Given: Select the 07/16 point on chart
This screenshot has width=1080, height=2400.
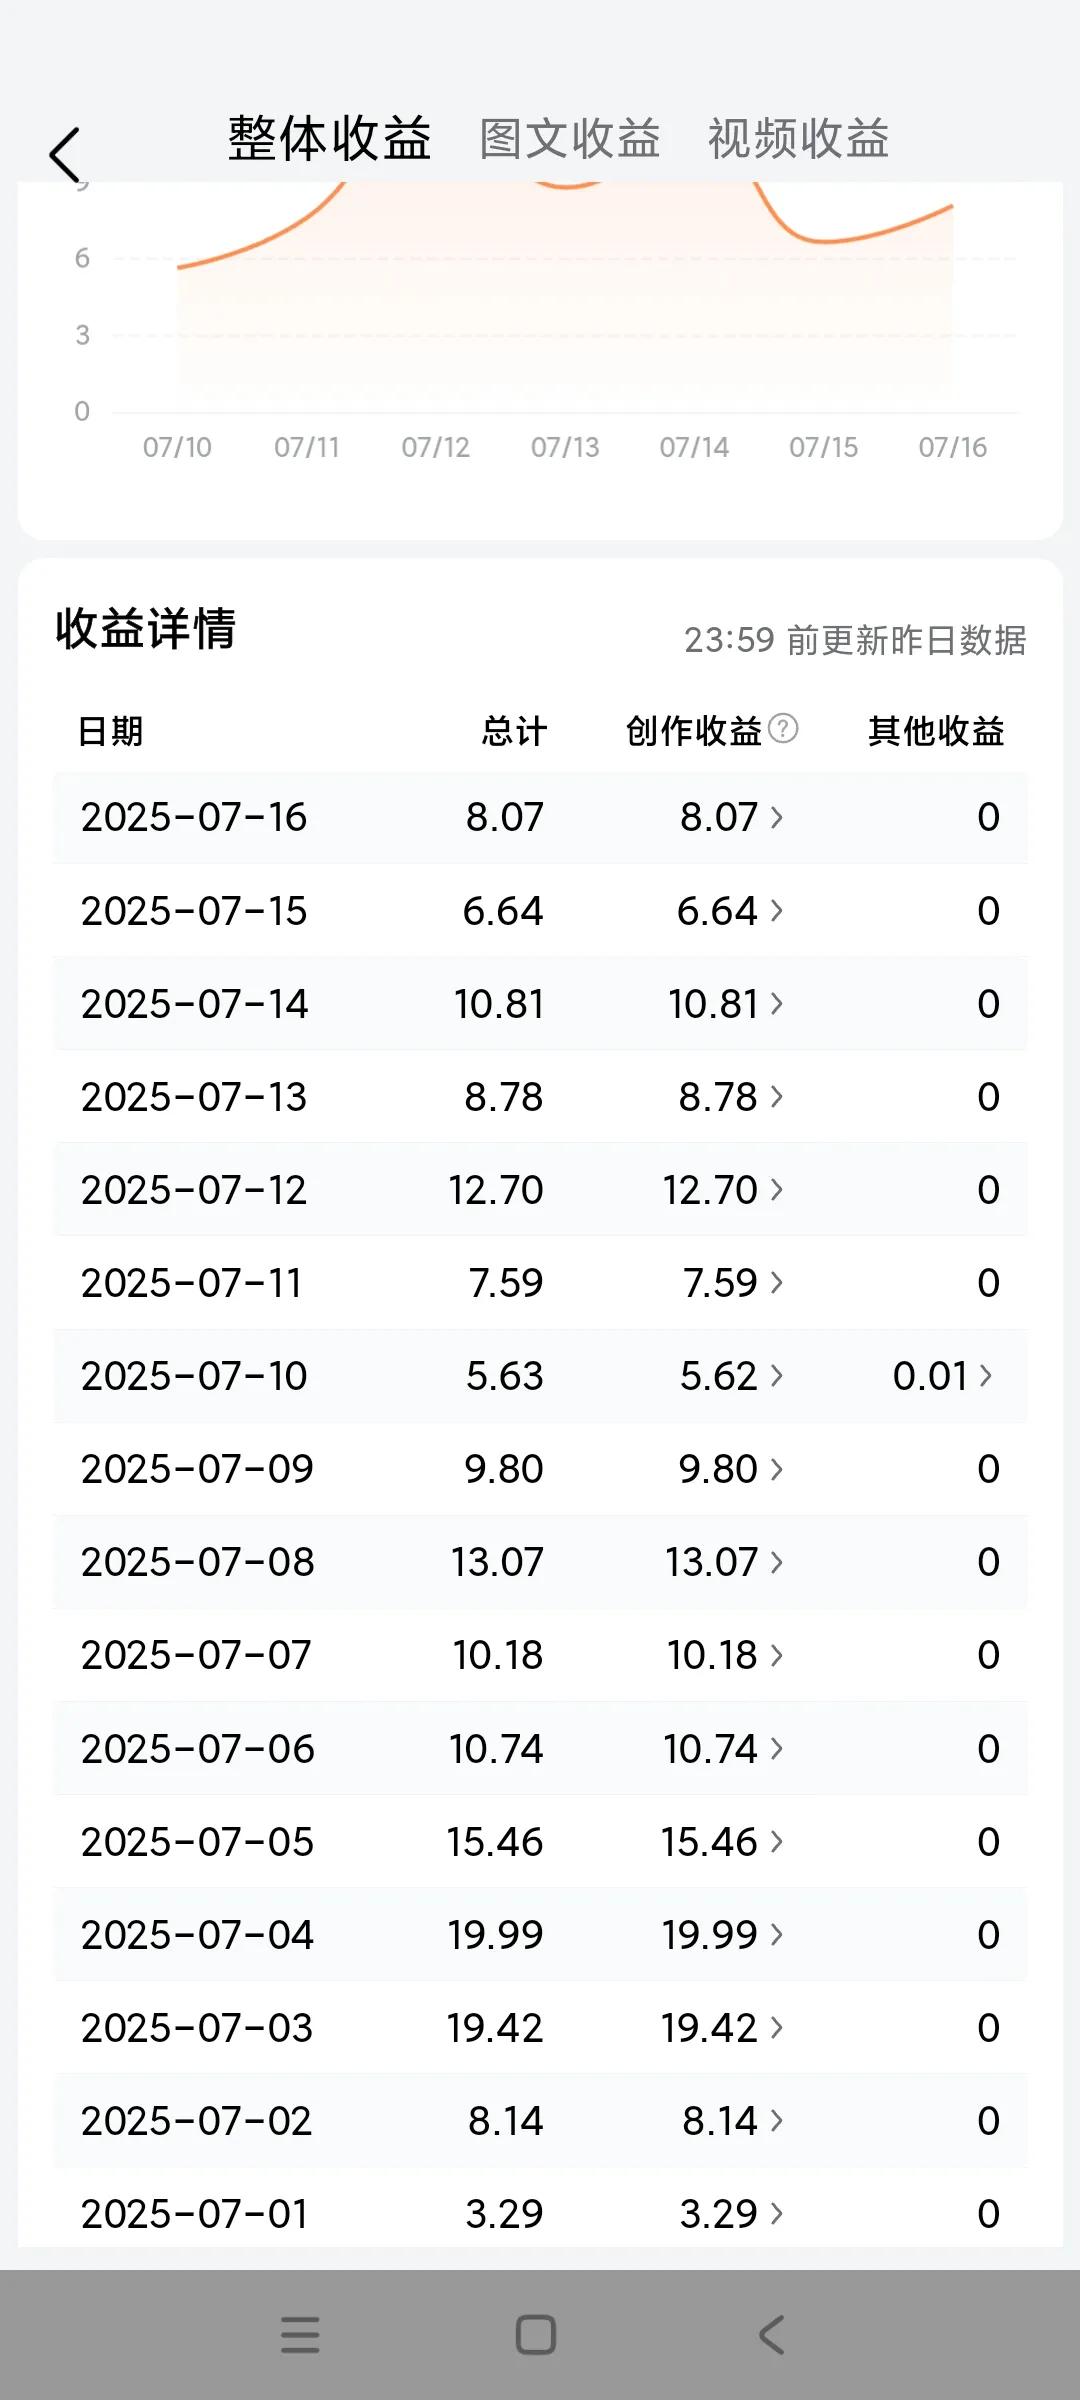Looking at the screenshot, I should (952, 206).
